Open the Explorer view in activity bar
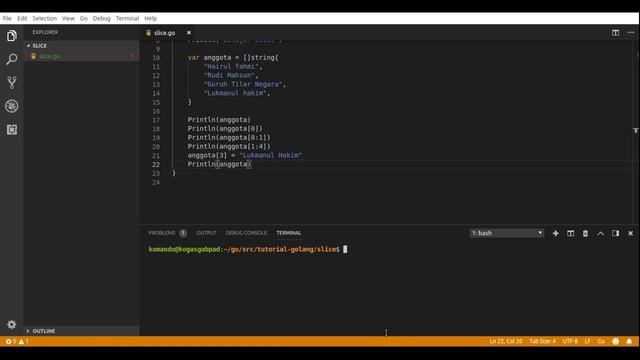Screen dimensions: 640x360 pyautogui.click(x=11, y=36)
